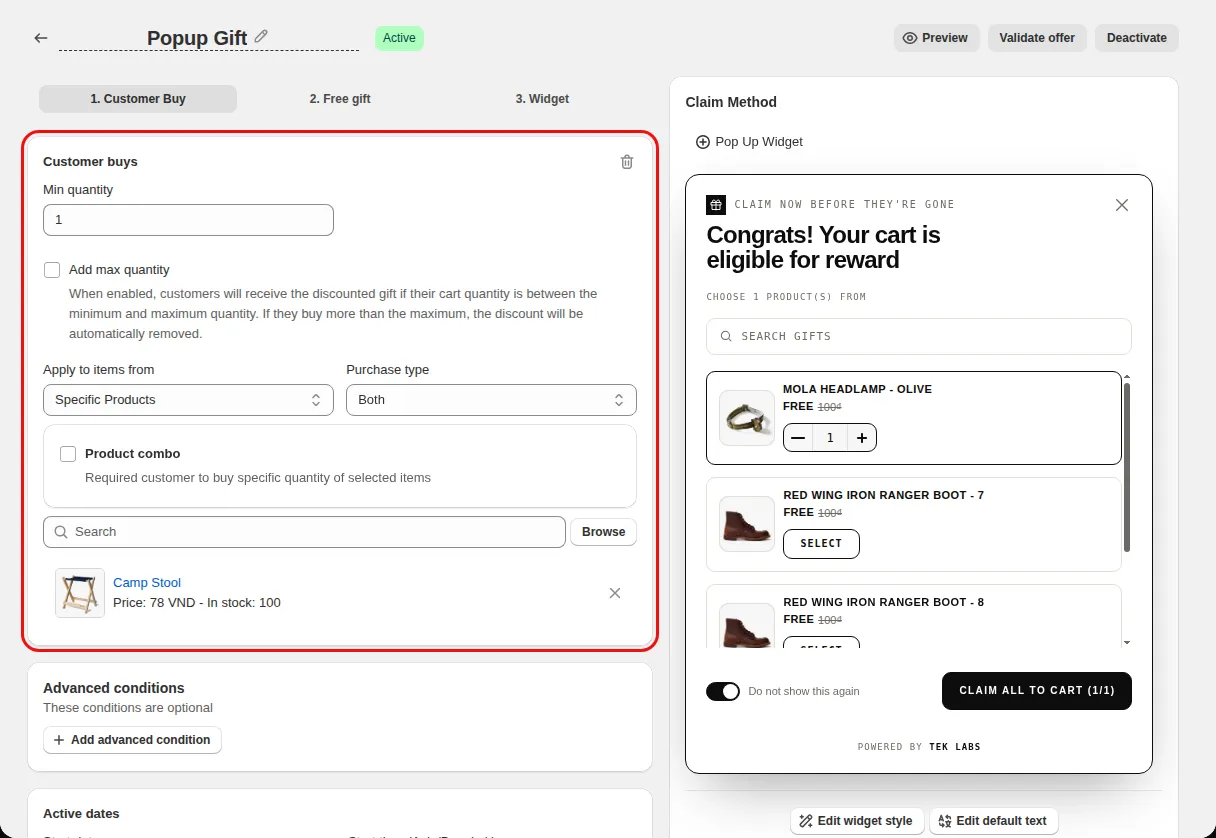Click the Preview button
This screenshot has width=1216, height=838.
pyautogui.click(x=936, y=38)
